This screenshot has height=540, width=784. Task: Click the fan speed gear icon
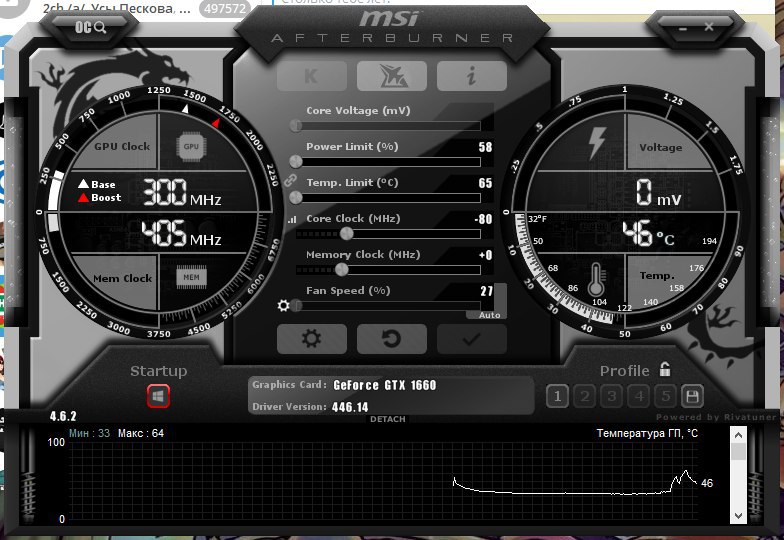coord(284,305)
